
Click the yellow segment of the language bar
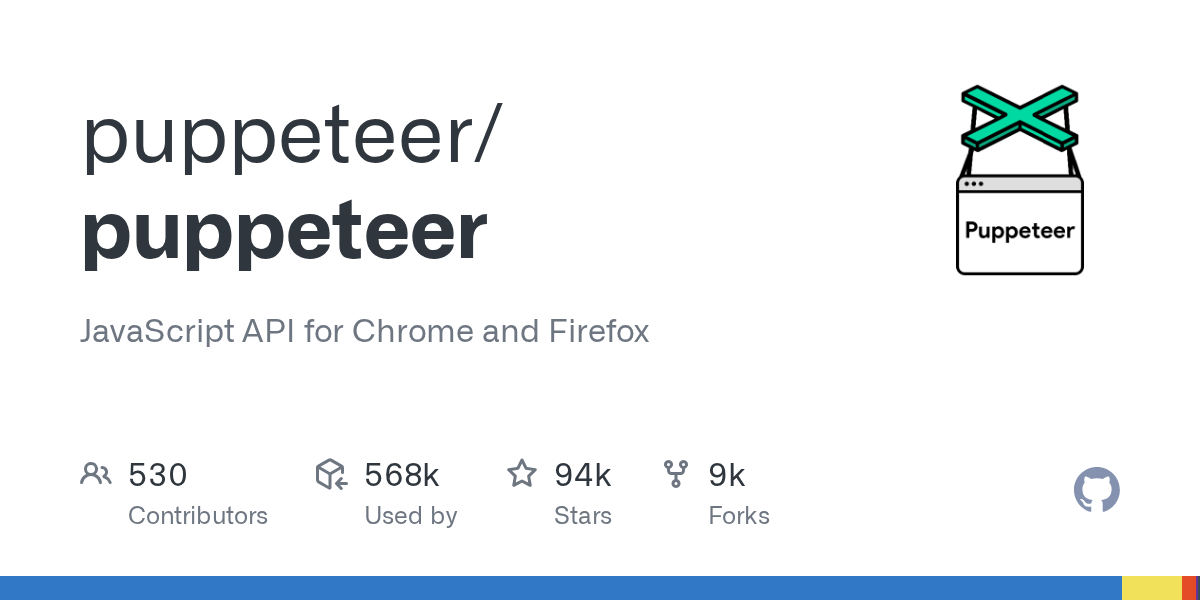pos(1151,588)
